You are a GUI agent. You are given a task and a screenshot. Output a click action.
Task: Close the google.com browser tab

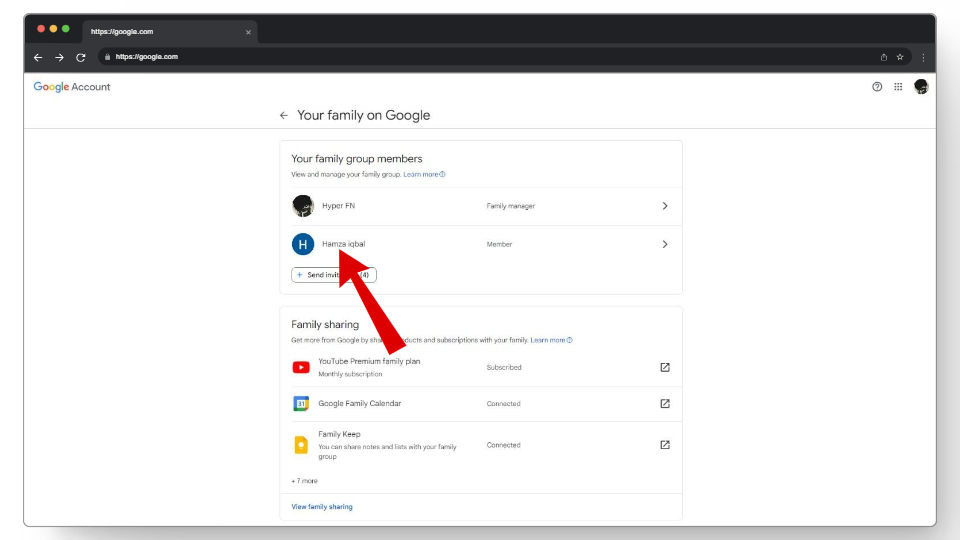coord(248,32)
